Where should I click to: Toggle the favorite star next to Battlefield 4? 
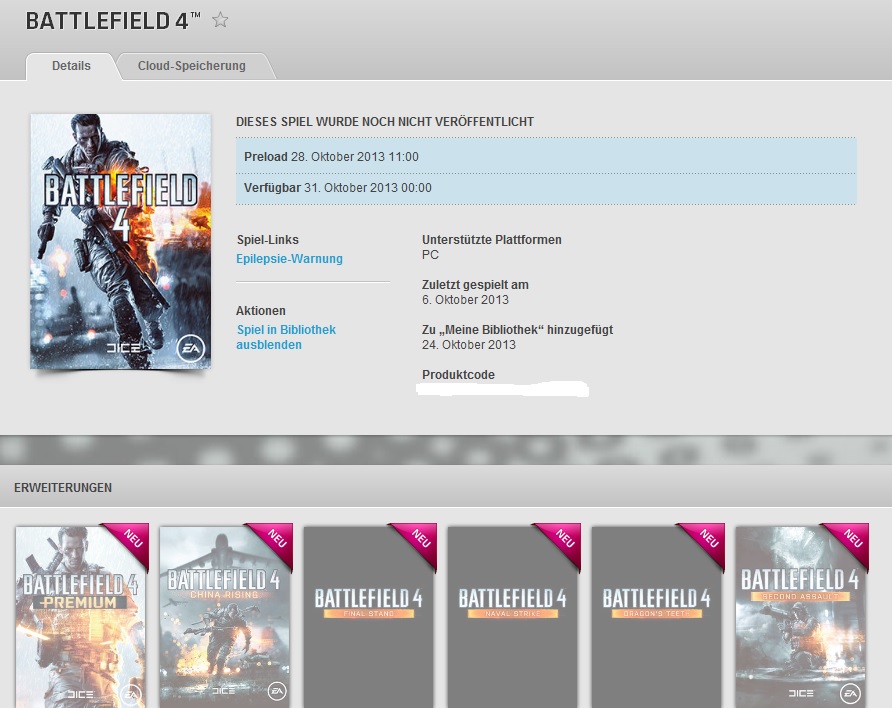pyautogui.click(x=220, y=20)
